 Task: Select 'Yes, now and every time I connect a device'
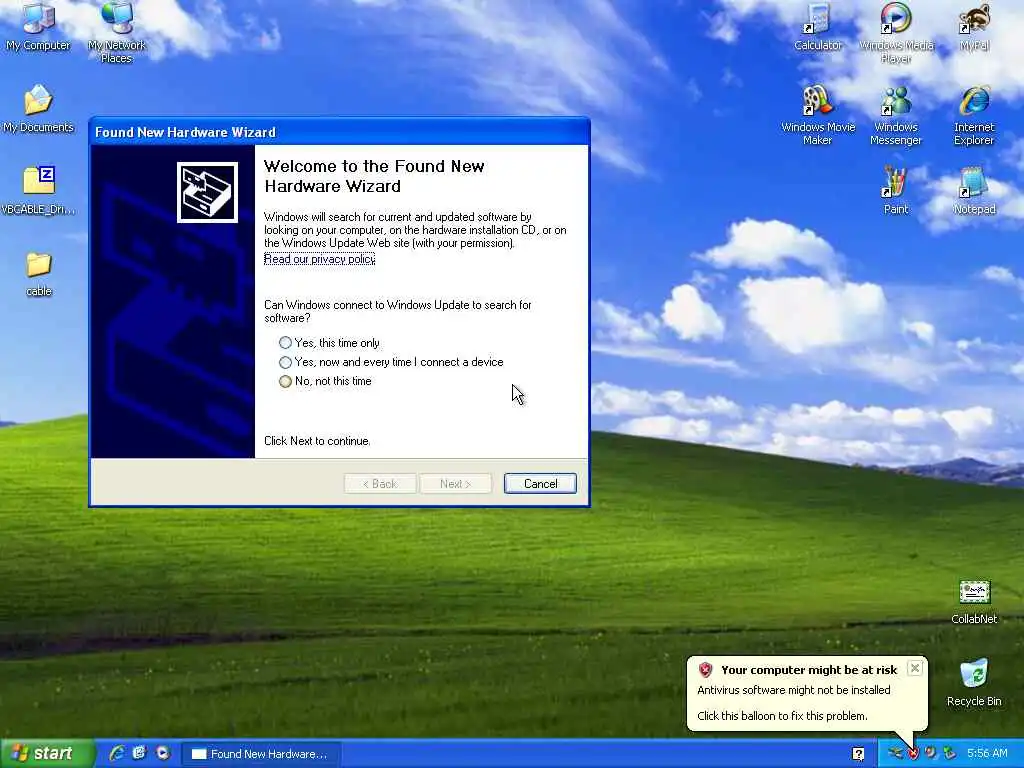391,362
